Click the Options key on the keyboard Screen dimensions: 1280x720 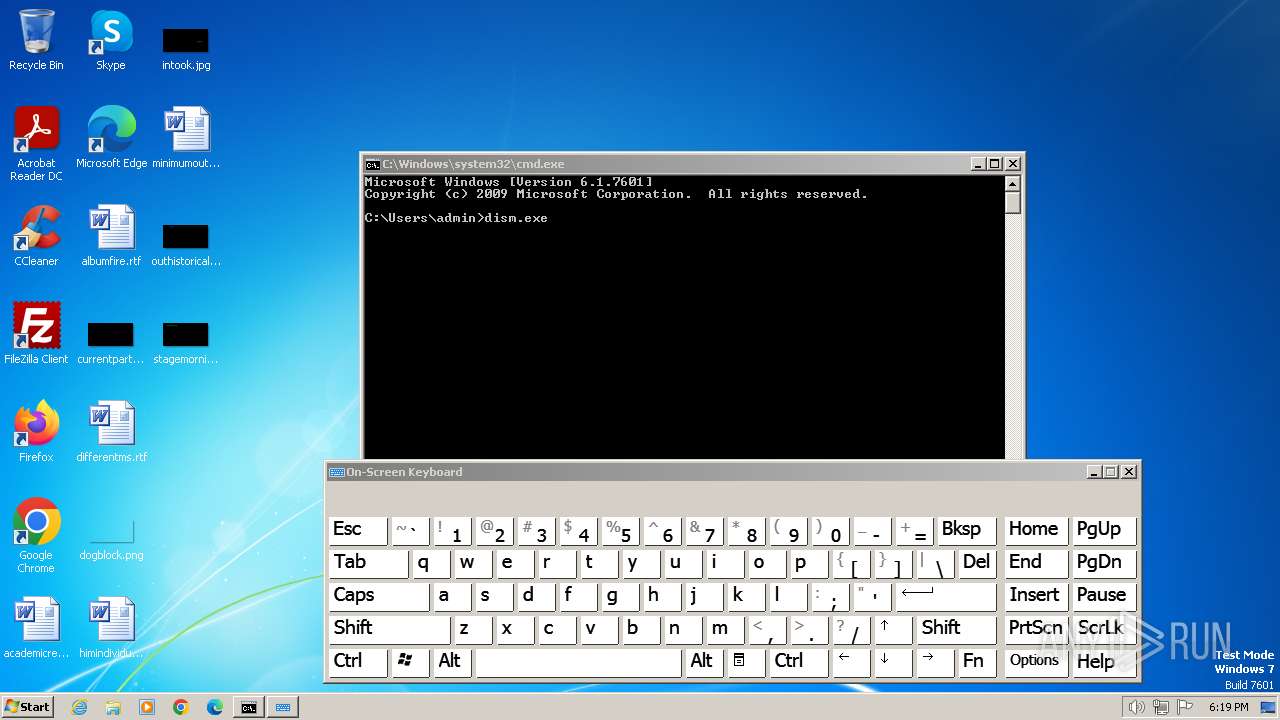click(1036, 661)
